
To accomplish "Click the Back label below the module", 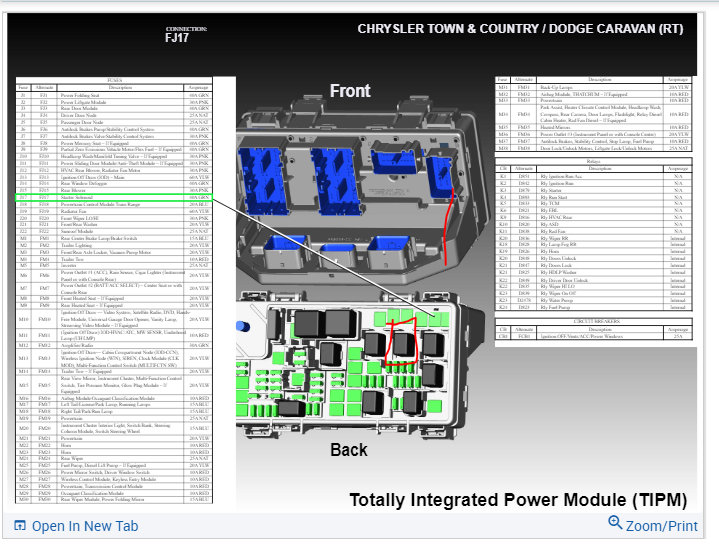I will click(349, 450).
